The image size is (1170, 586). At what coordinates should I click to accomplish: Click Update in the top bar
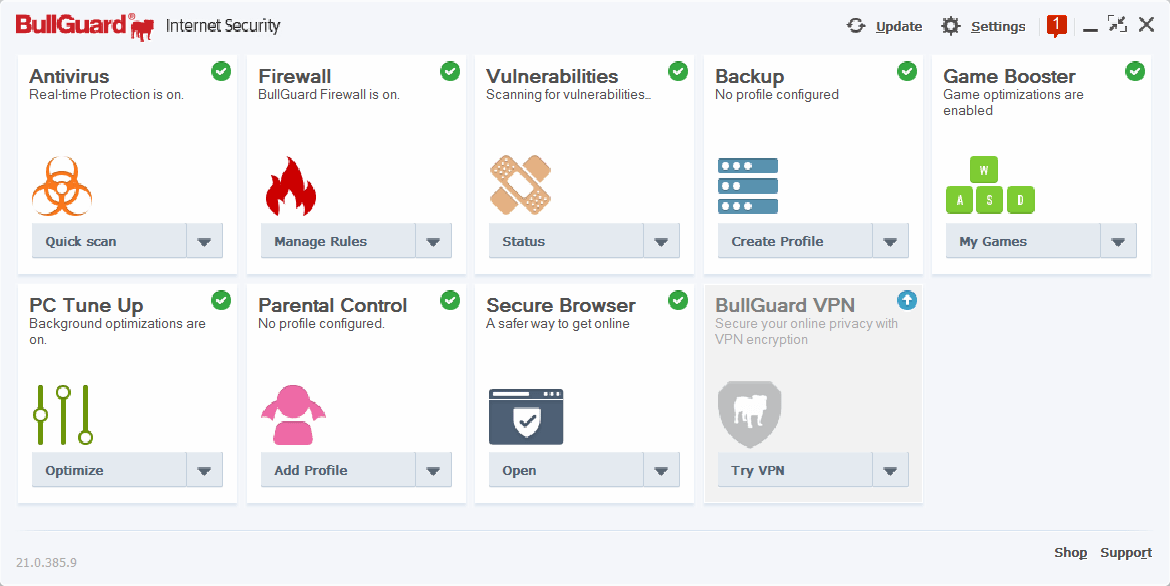click(884, 26)
